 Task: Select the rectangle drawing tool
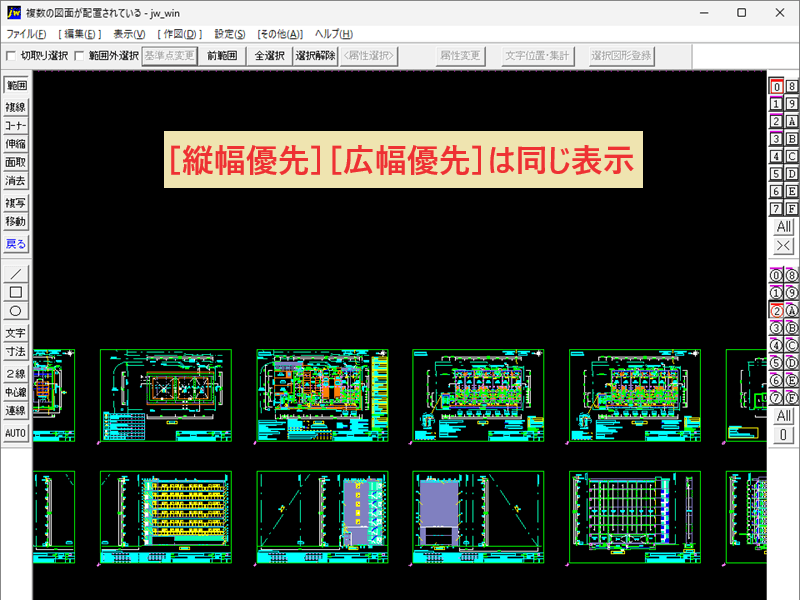(16, 292)
